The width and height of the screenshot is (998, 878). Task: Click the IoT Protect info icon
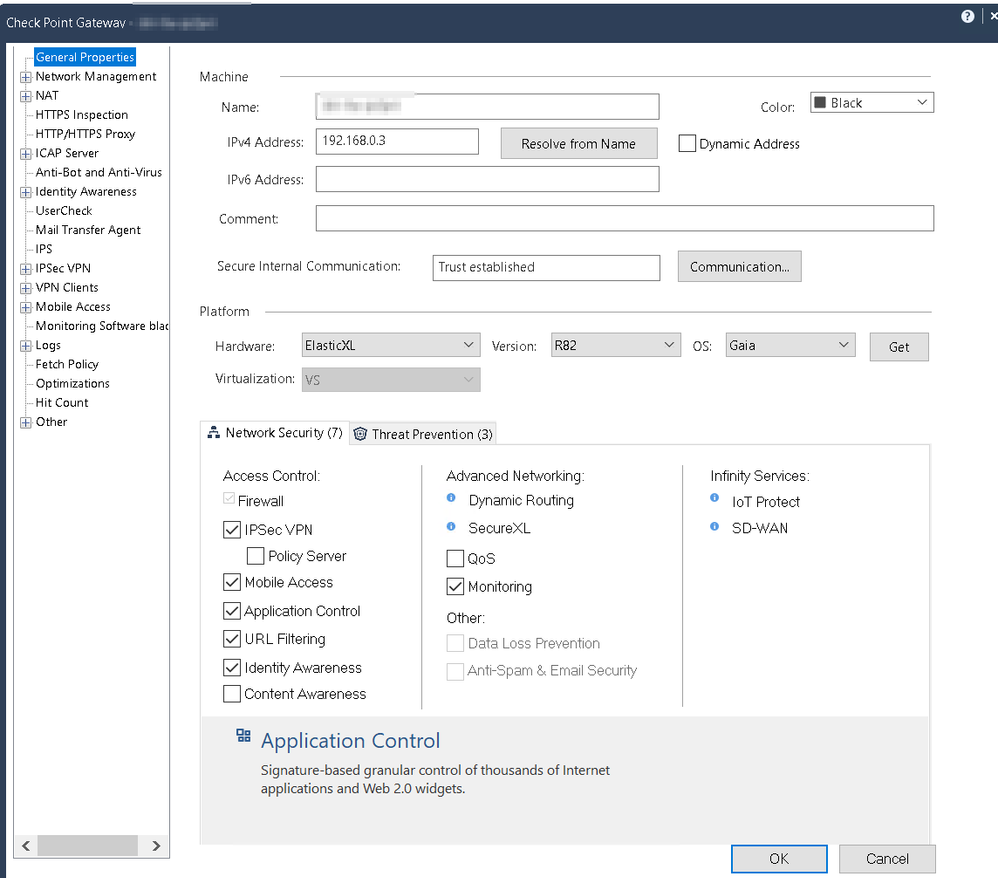click(715, 498)
